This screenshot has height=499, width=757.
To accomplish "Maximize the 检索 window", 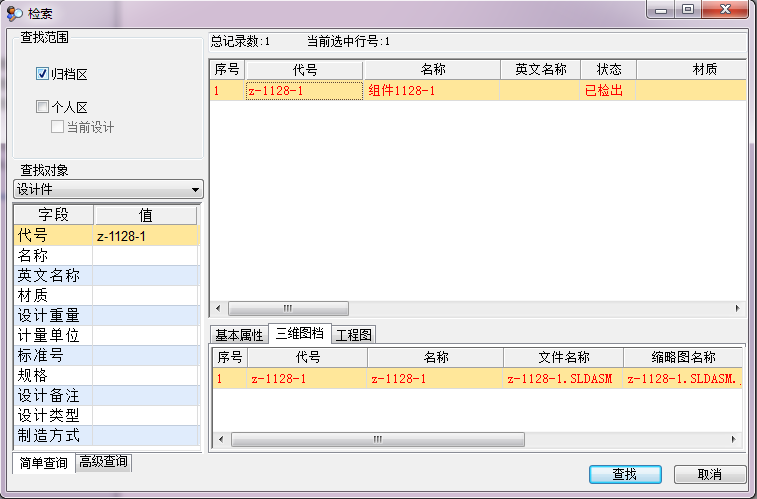I will coord(688,9).
